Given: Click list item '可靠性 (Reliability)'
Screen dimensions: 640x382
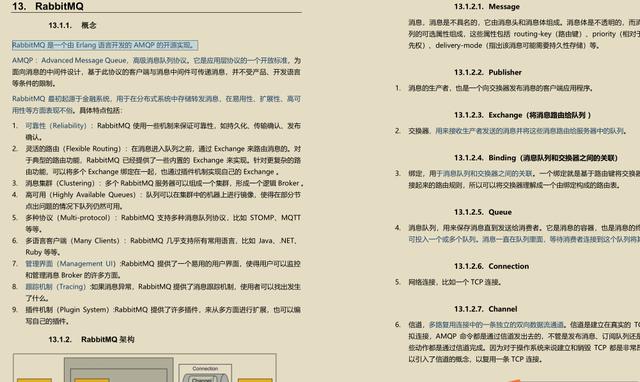Looking at the screenshot, I should coord(163,131).
